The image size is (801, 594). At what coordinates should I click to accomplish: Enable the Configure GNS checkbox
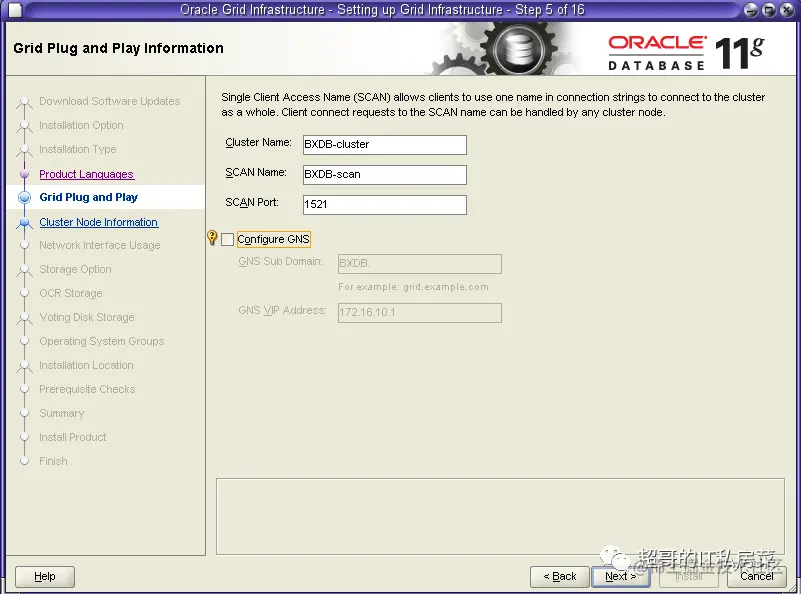click(227, 239)
